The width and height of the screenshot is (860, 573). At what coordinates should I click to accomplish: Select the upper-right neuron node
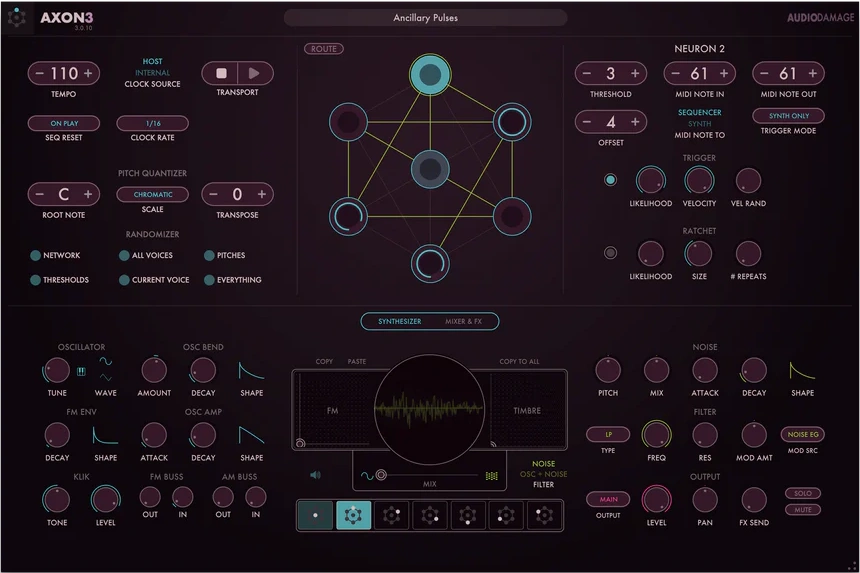click(512, 122)
